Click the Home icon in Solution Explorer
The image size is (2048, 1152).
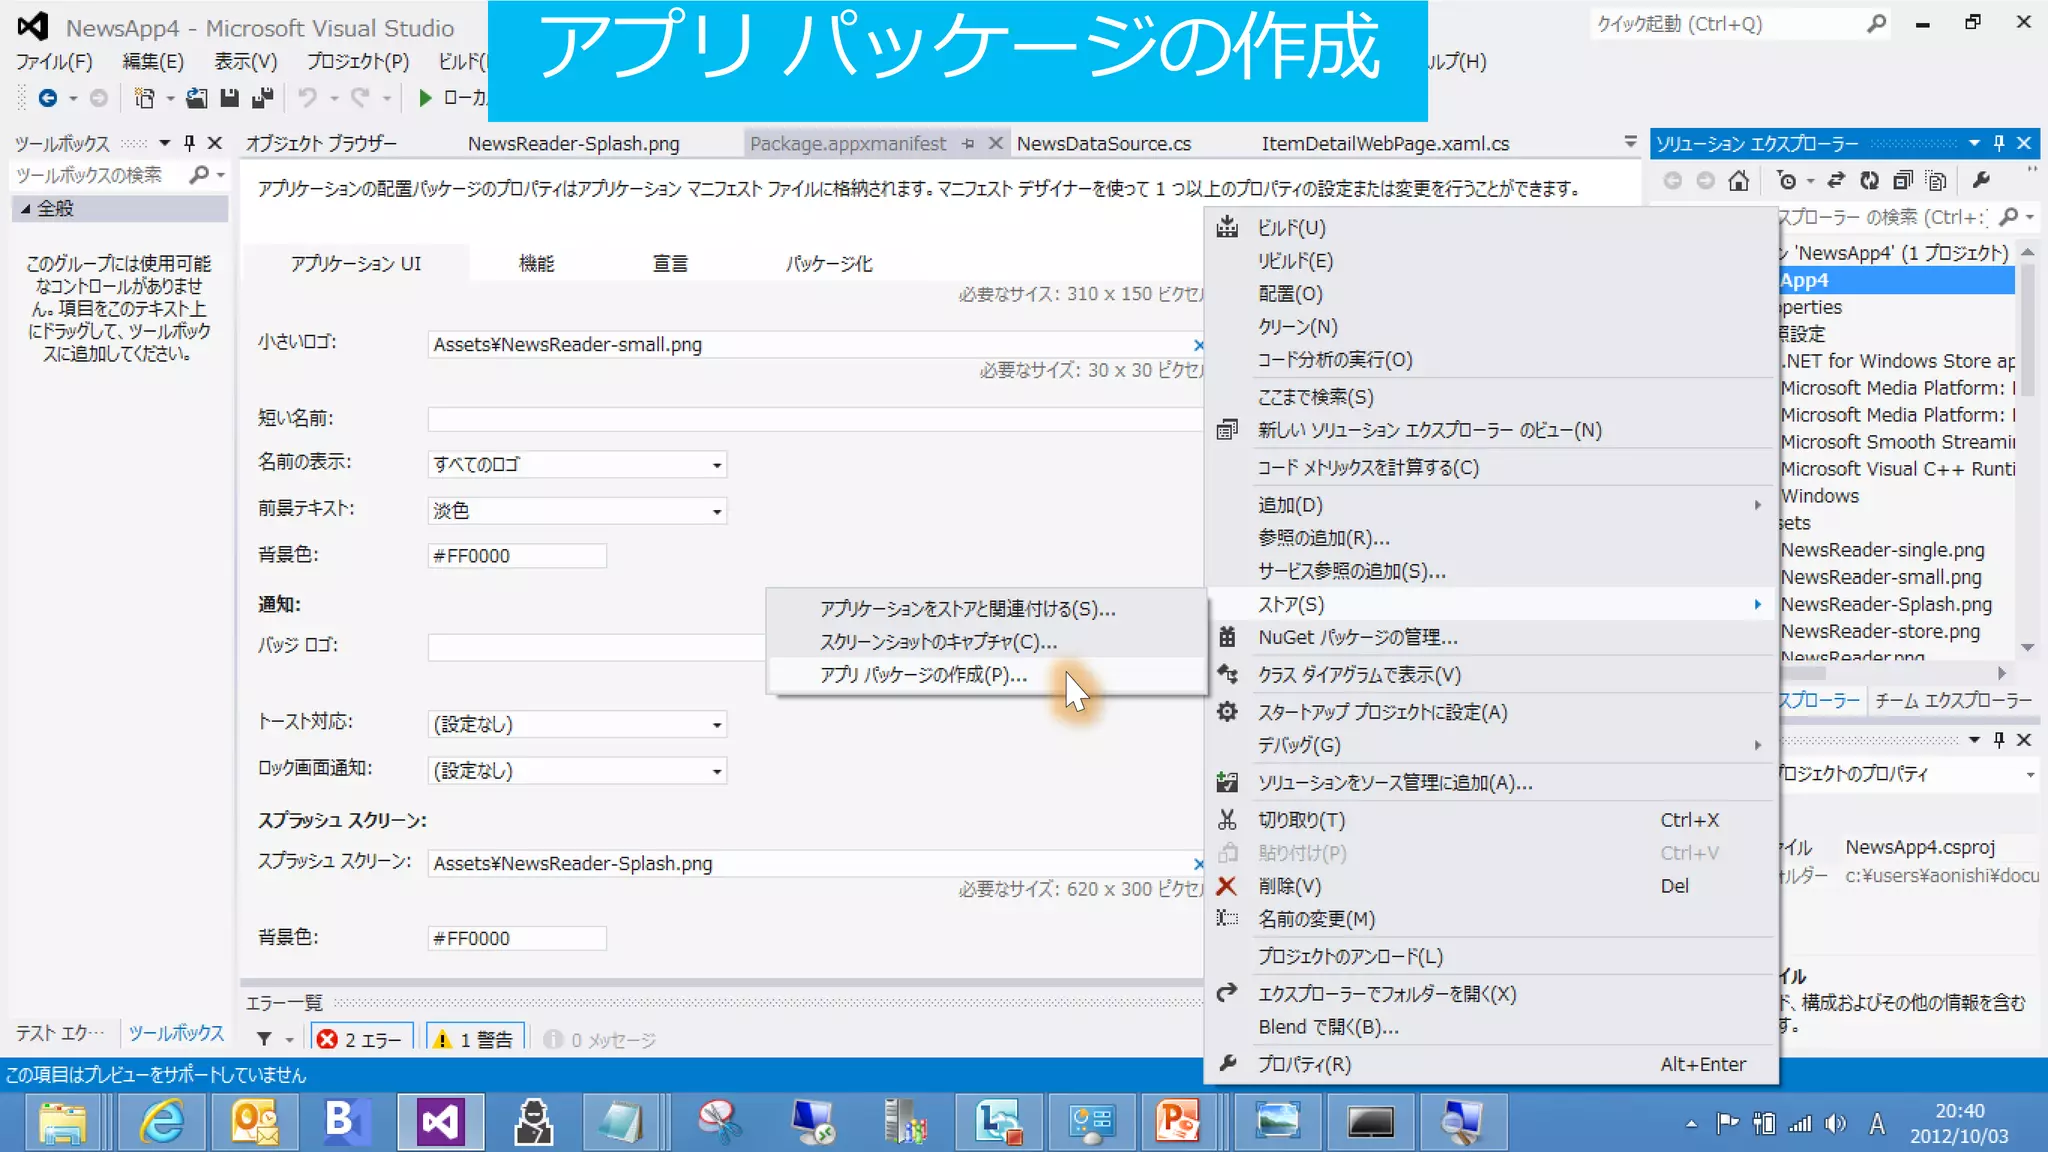point(1739,180)
